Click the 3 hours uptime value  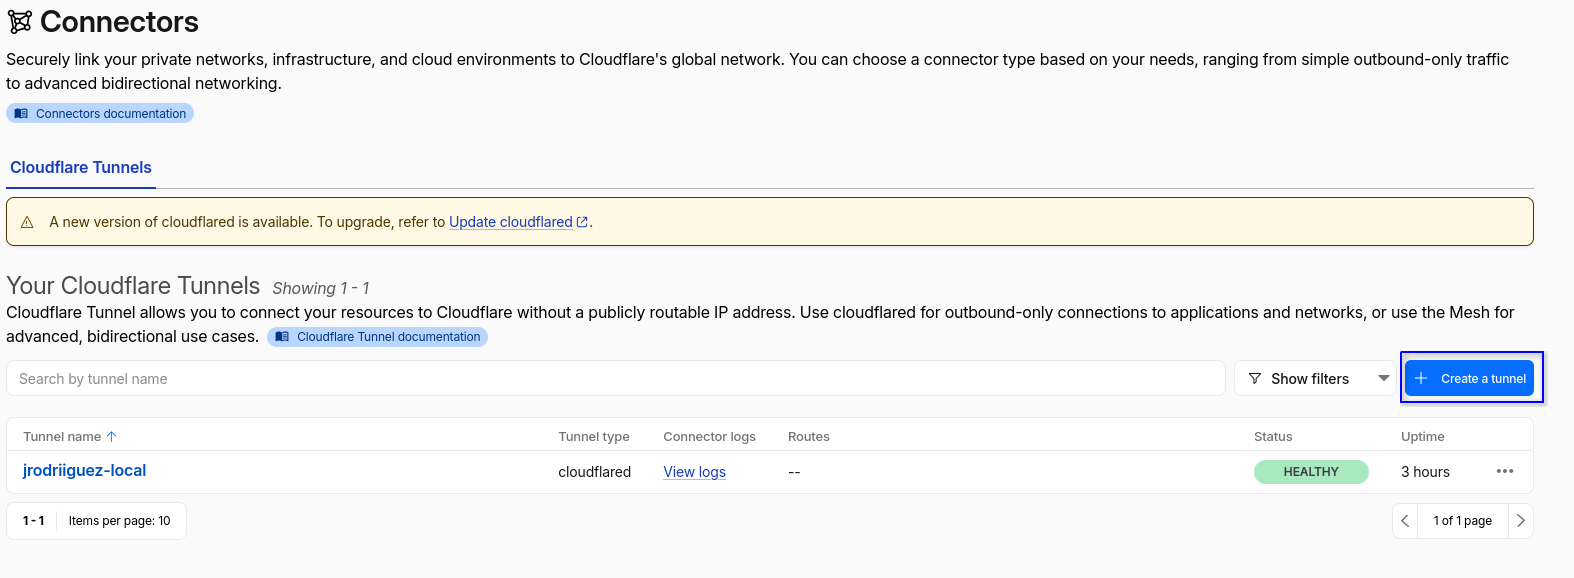tap(1425, 472)
